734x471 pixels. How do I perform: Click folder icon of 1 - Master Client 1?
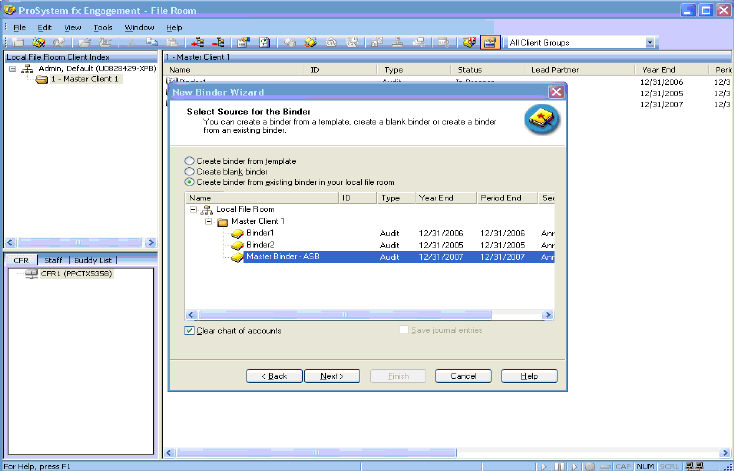coord(41,79)
